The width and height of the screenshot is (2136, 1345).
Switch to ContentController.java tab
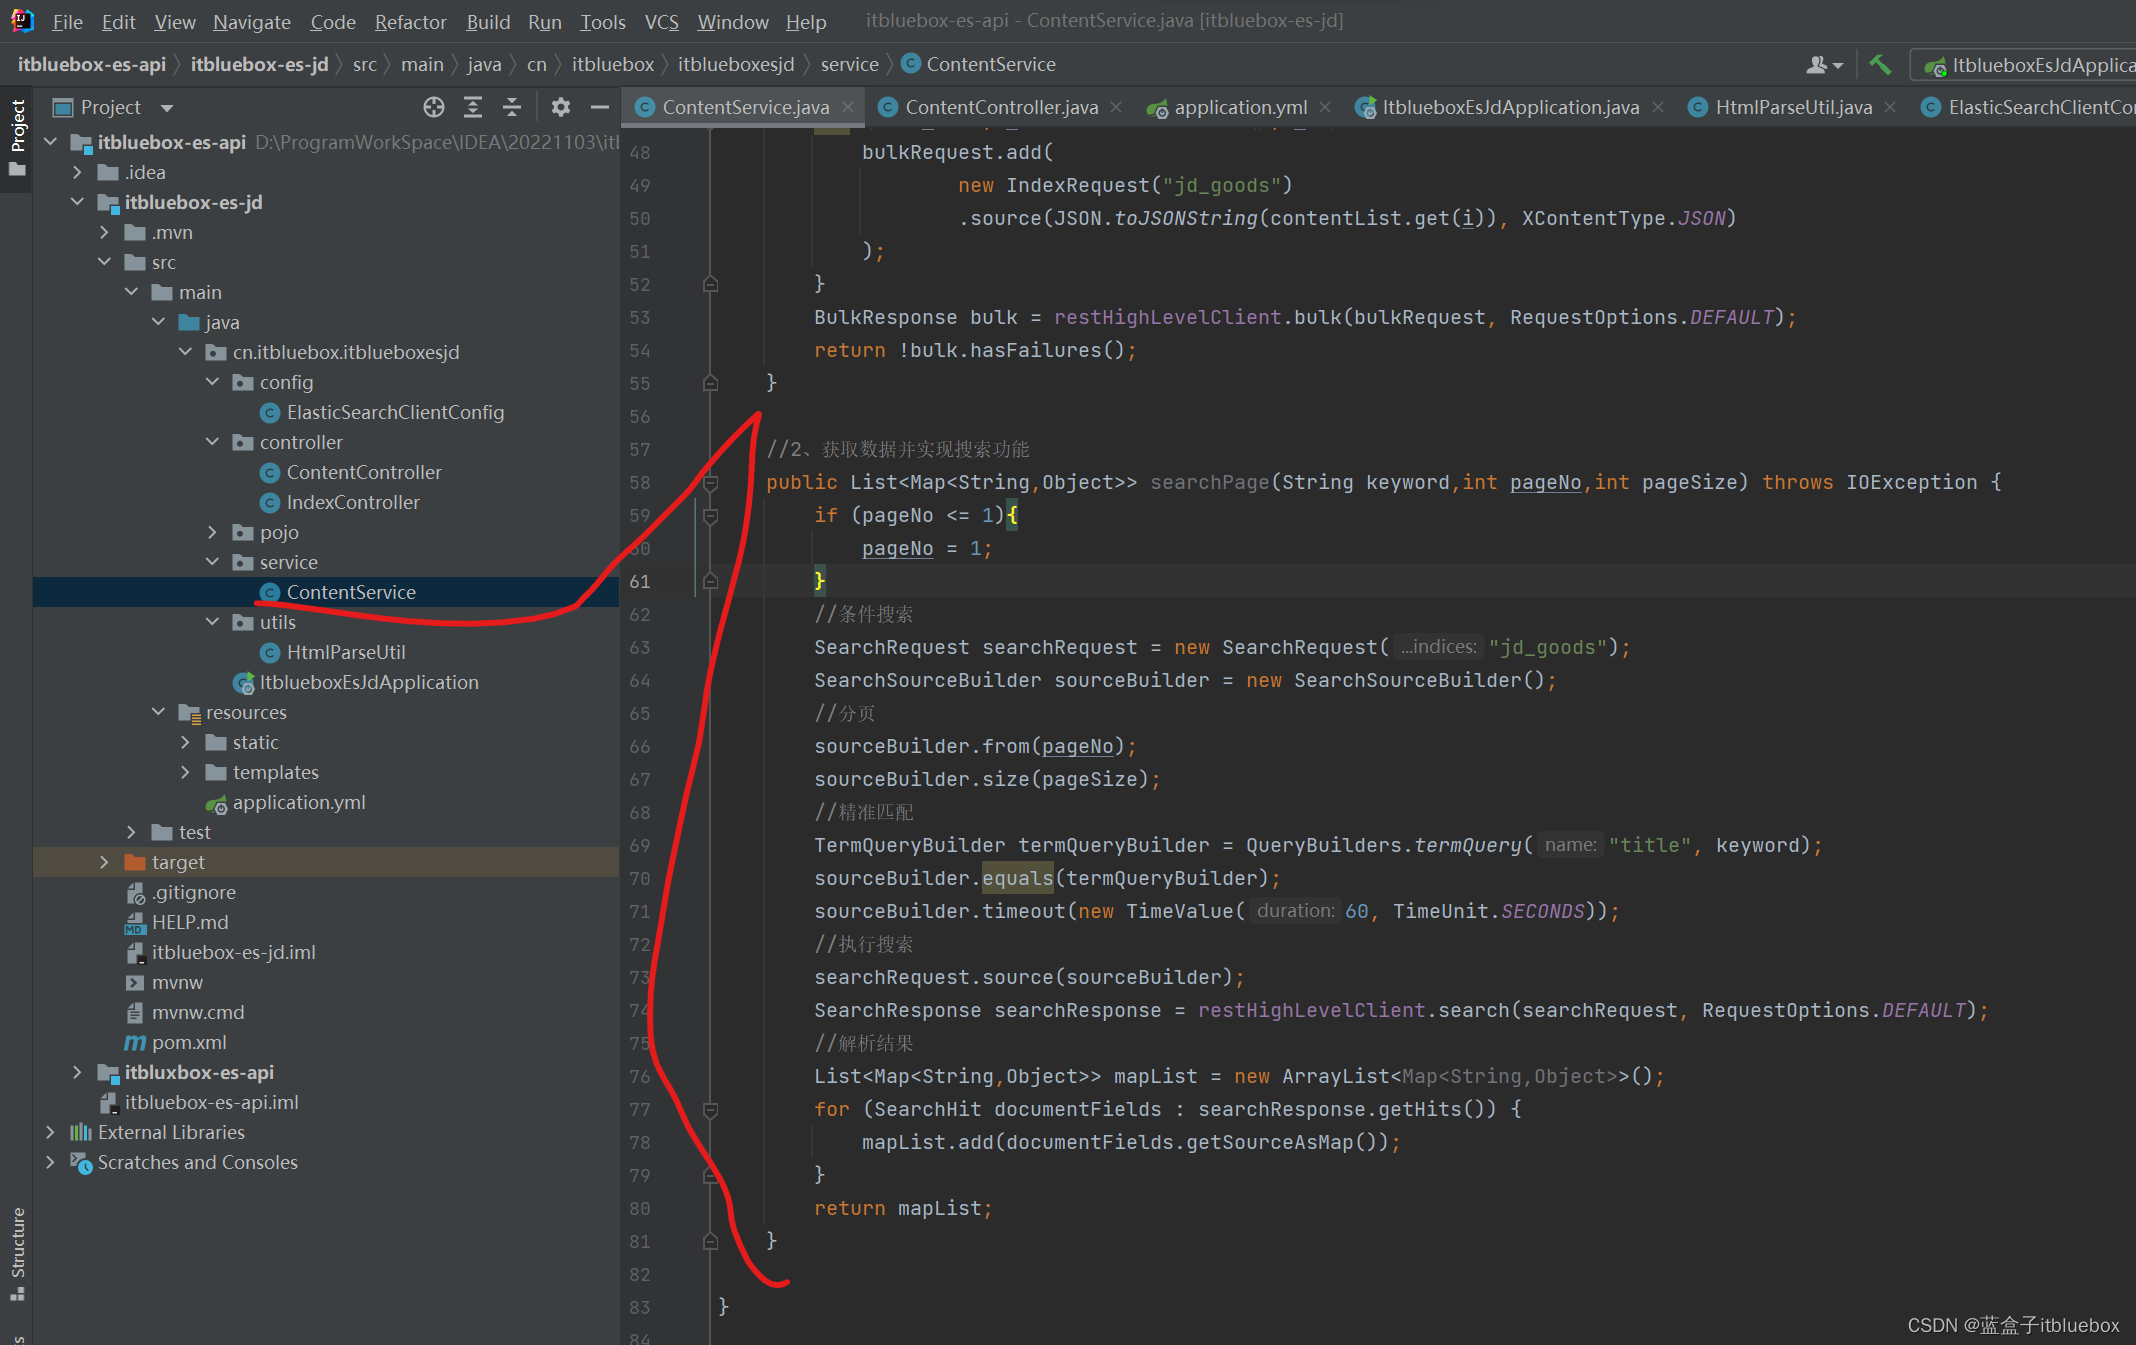1001,107
